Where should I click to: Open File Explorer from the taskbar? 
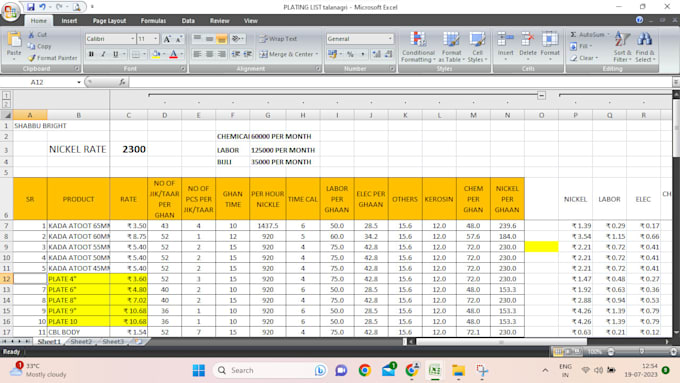tap(458, 370)
